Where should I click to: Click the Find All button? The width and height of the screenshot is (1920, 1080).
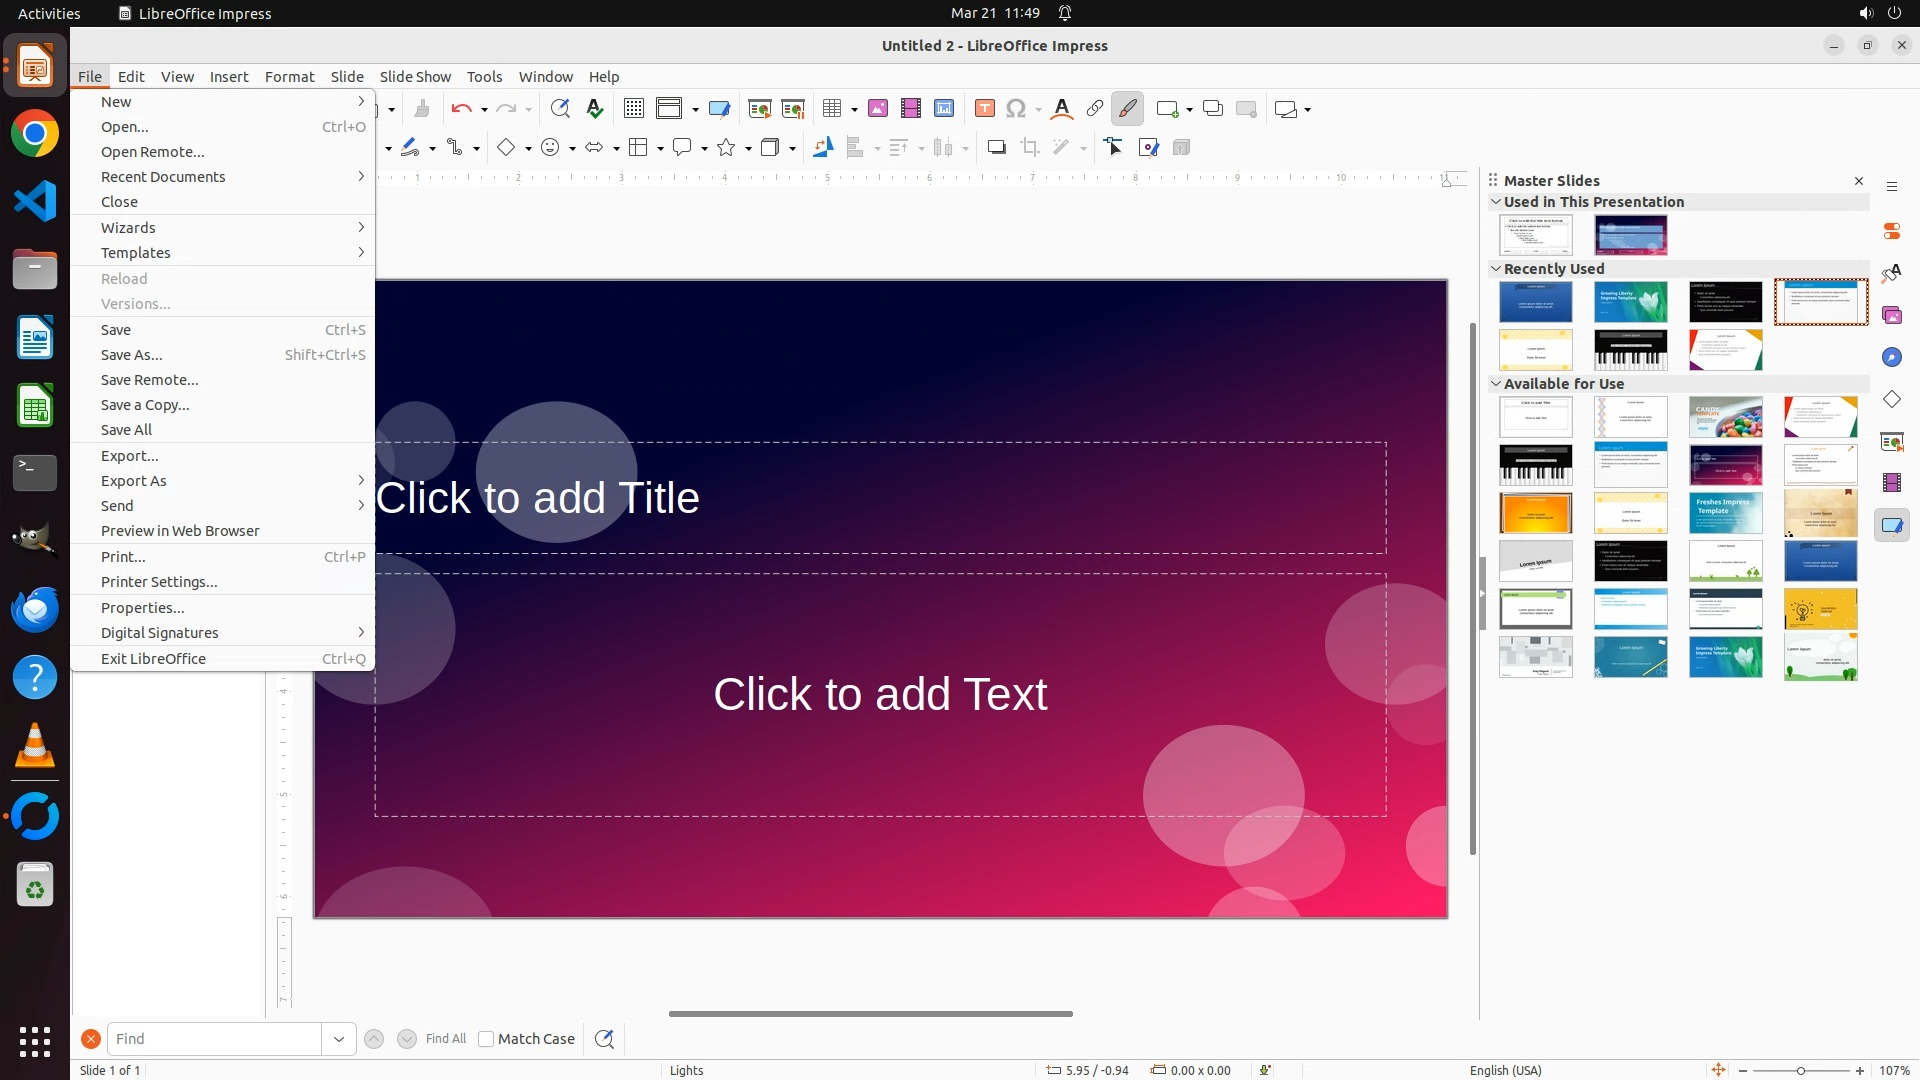446,1039
